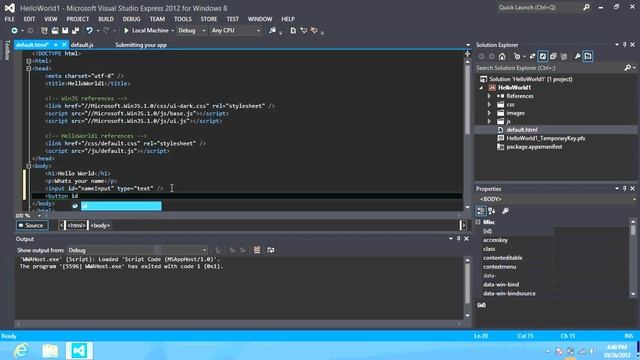640x360 pixels.
Task: Select the <html> breadcrumb tag
Action: (76, 225)
